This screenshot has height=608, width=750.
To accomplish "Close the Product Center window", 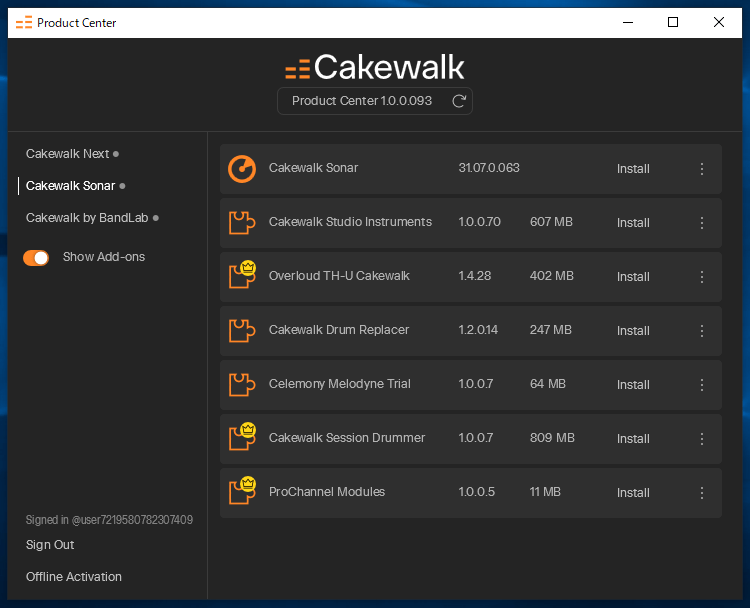I will (x=718, y=22).
